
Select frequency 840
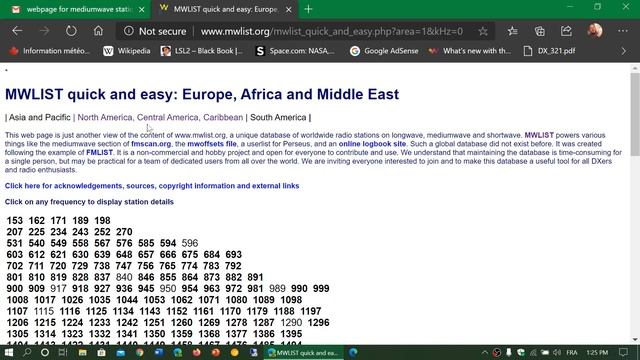point(124,278)
